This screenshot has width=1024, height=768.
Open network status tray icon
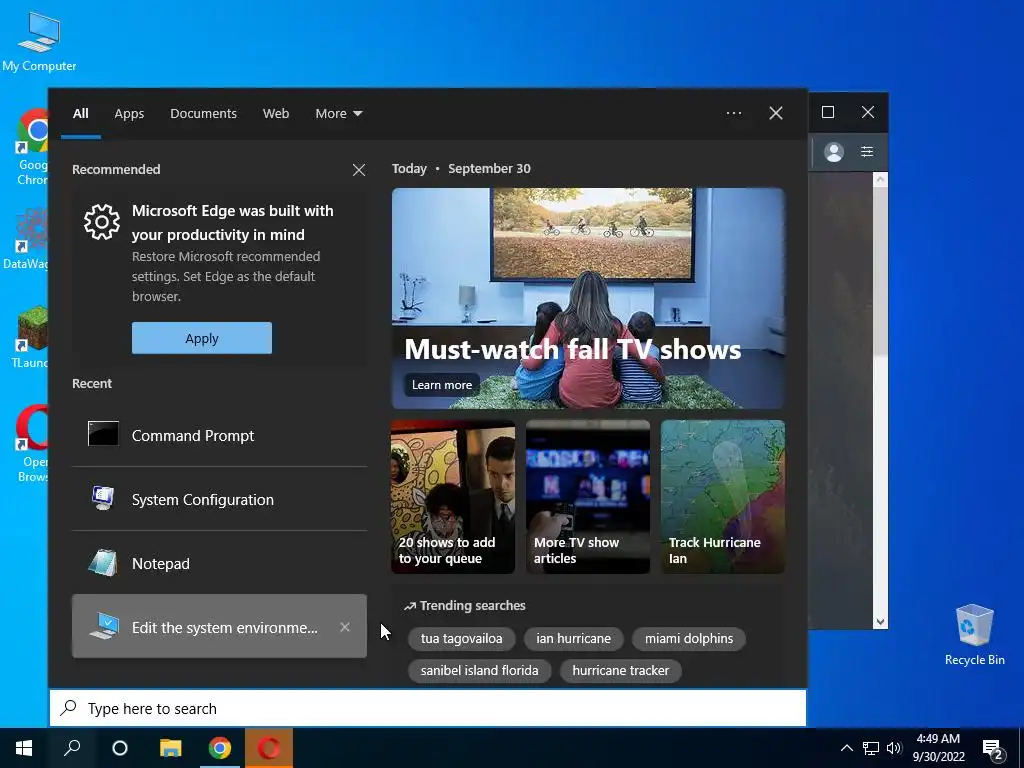tap(871, 748)
